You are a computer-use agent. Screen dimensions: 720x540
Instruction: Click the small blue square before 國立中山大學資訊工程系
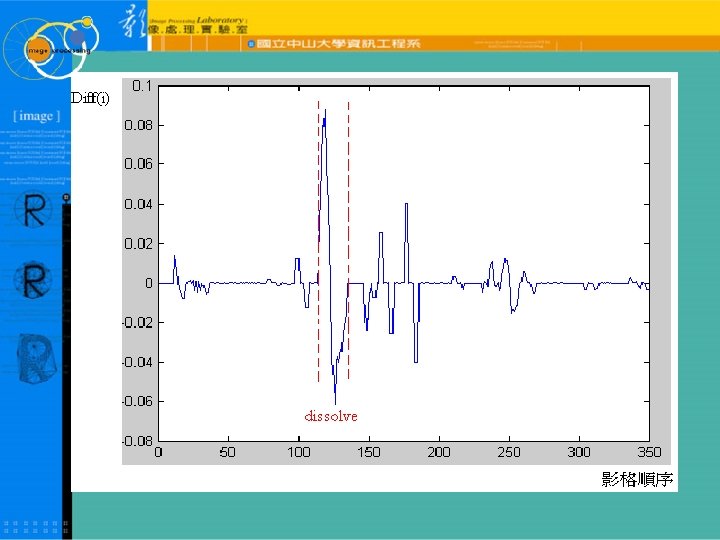(x=251, y=44)
